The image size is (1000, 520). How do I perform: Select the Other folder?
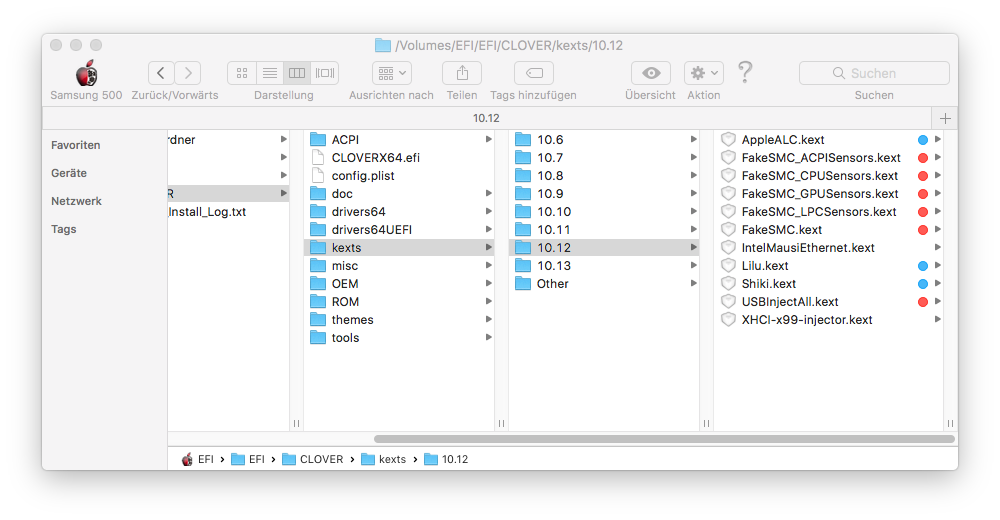pos(604,283)
